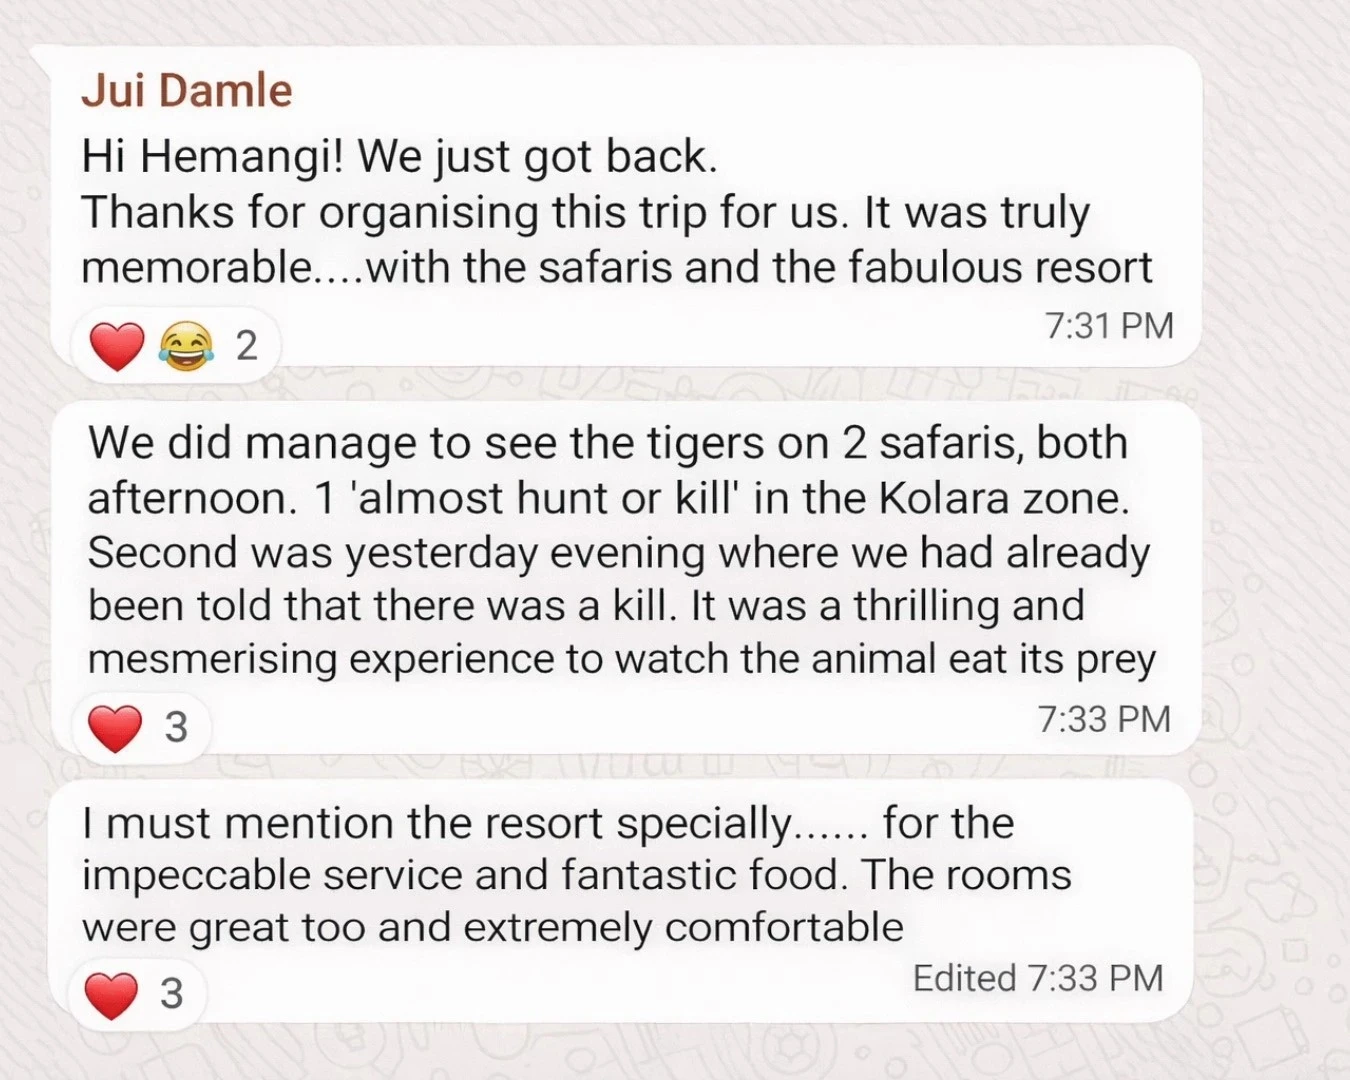Click the laughing emoji reaction
This screenshot has width=1350, height=1080.
185,346
